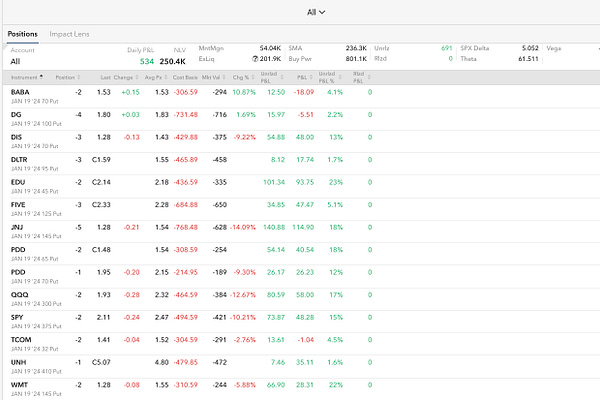This screenshot has height=400, width=600.
Task: Select the EDU instrument row
Action: 301,186
